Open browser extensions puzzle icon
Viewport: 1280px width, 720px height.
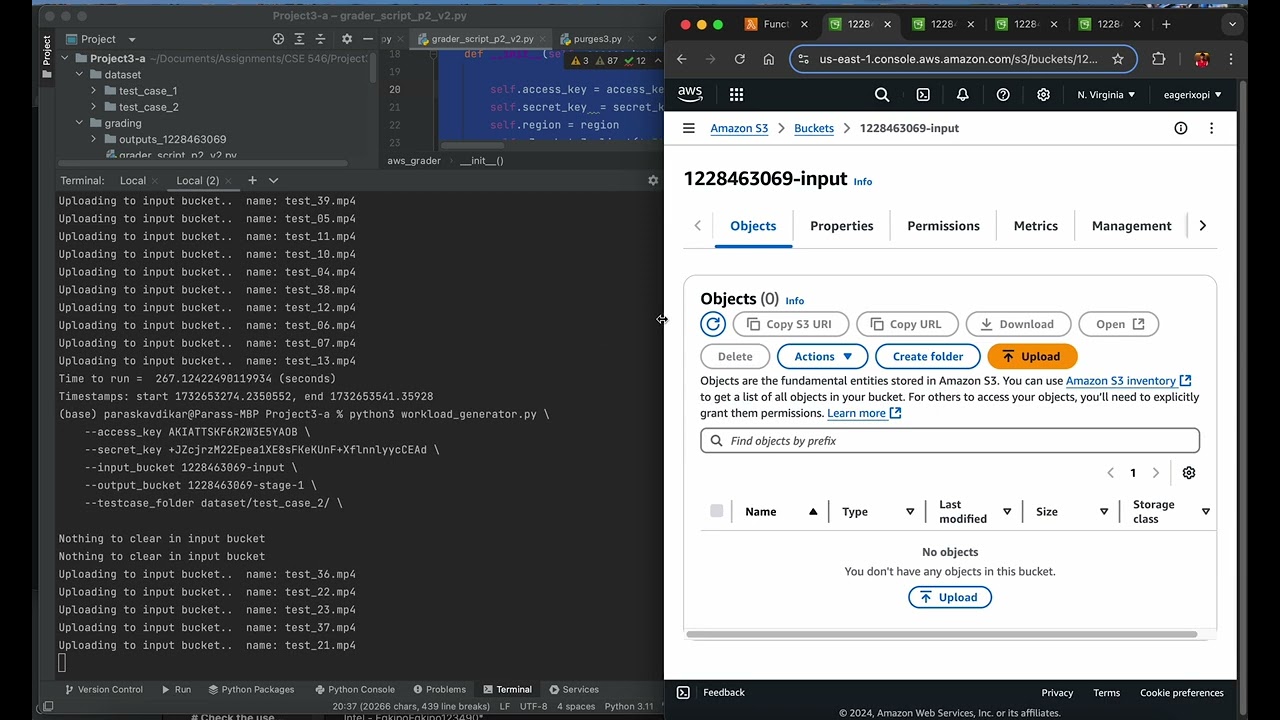pos(1159,59)
